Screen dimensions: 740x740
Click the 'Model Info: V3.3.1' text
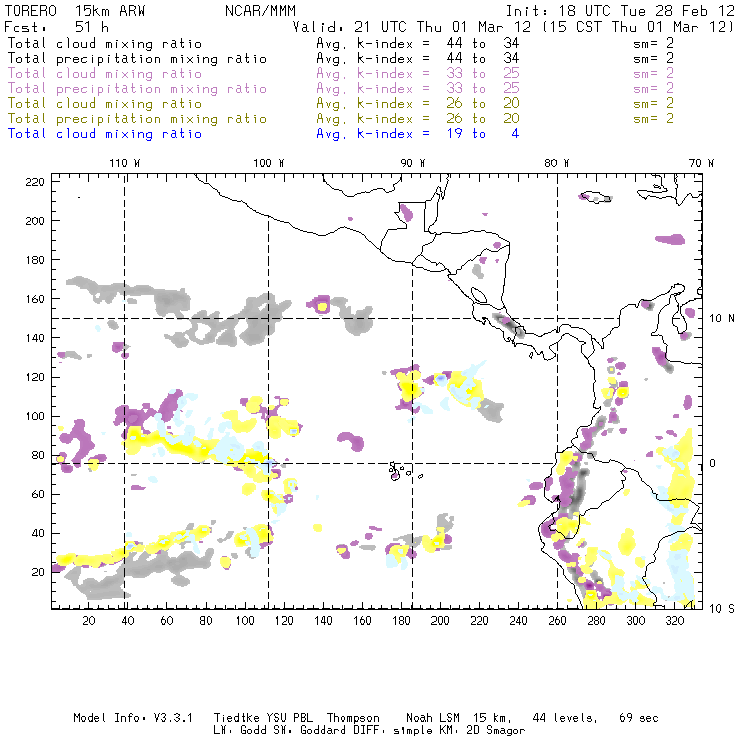(x=133, y=718)
